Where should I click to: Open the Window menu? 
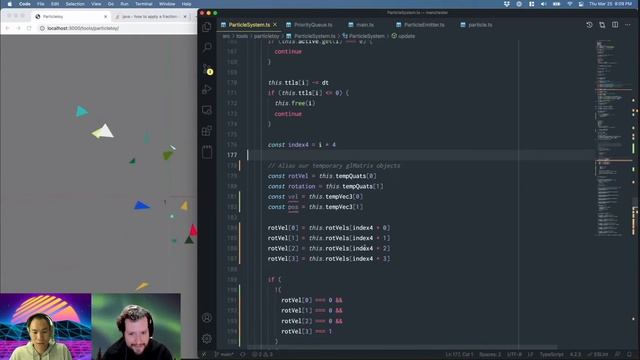[x=167, y=4]
